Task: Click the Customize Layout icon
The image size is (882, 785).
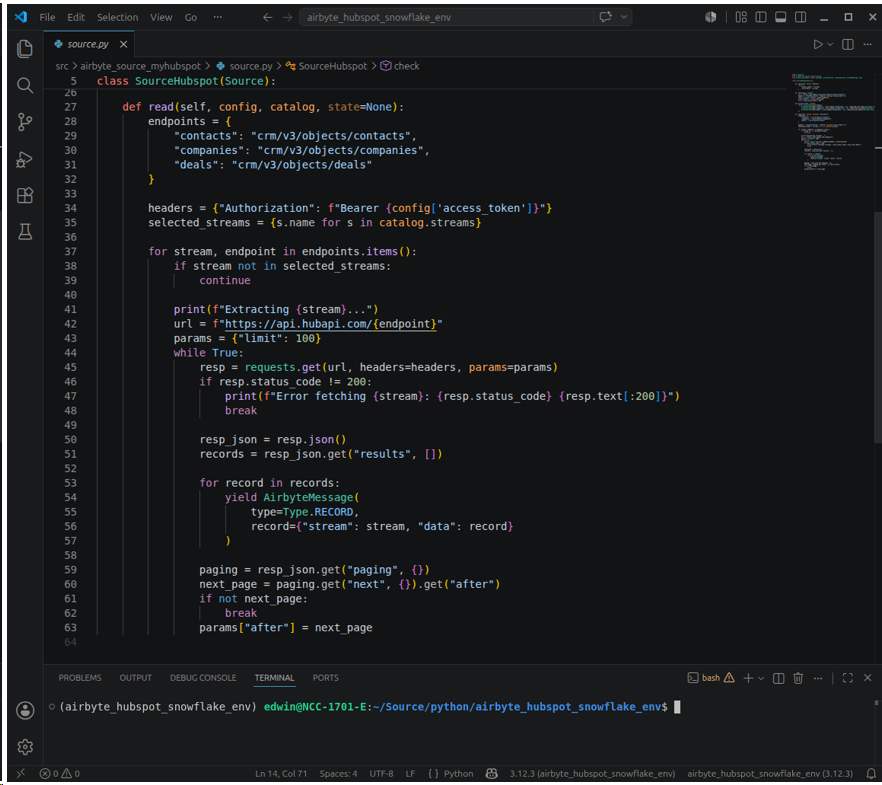Action: click(x=741, y=17)
